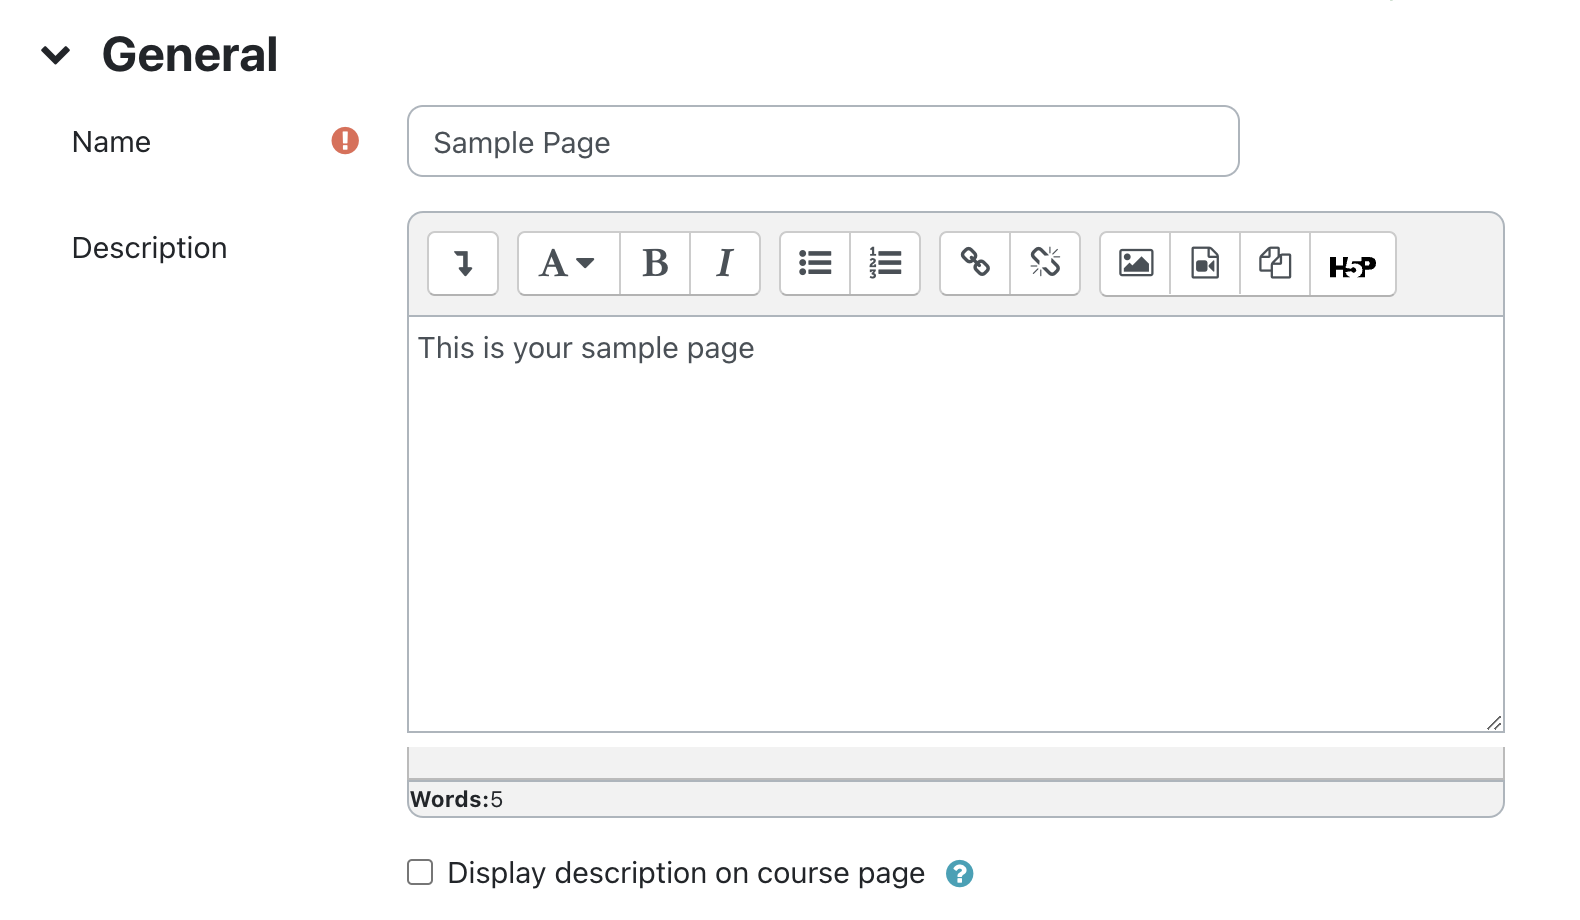
Task: Show more editor toolbar buttons
Action: (x=463, y=264)
